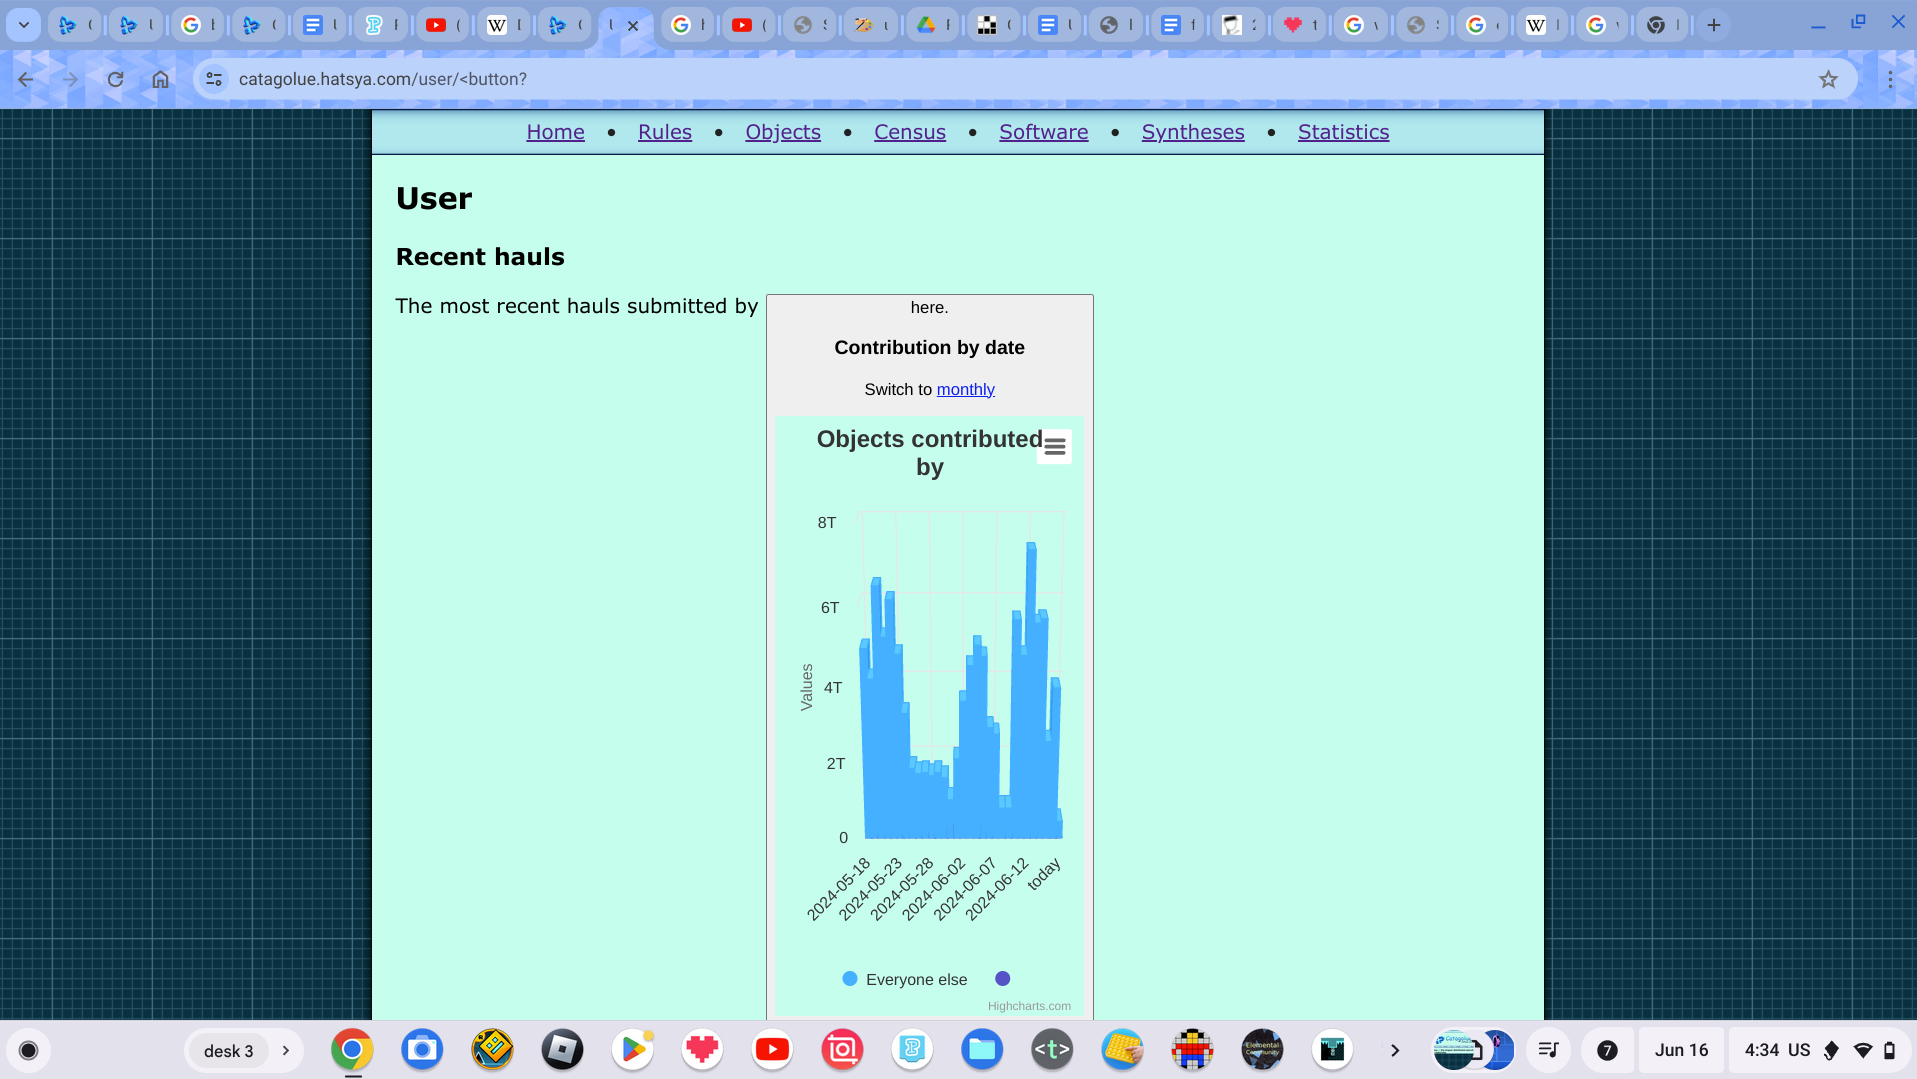Open a new browser tab with plus
Viewport: 1917px width, 1079px height.
pos(1714,25)
